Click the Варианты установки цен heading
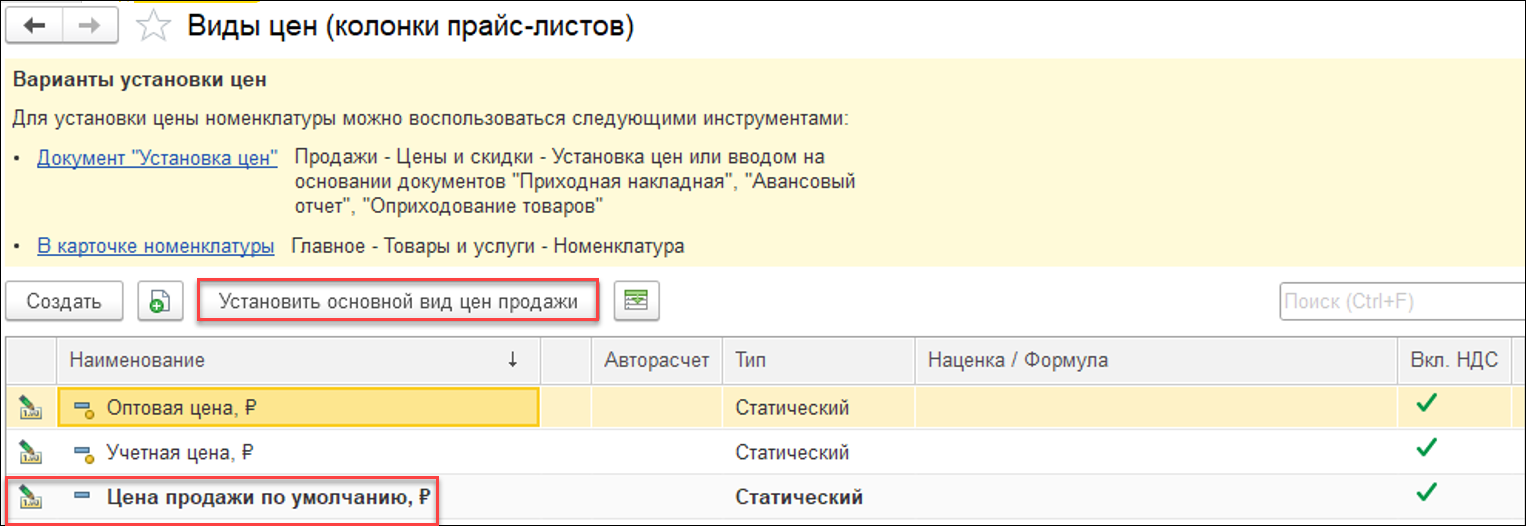1526x526 pixels. pyautogui.click(x=139, y=80)
